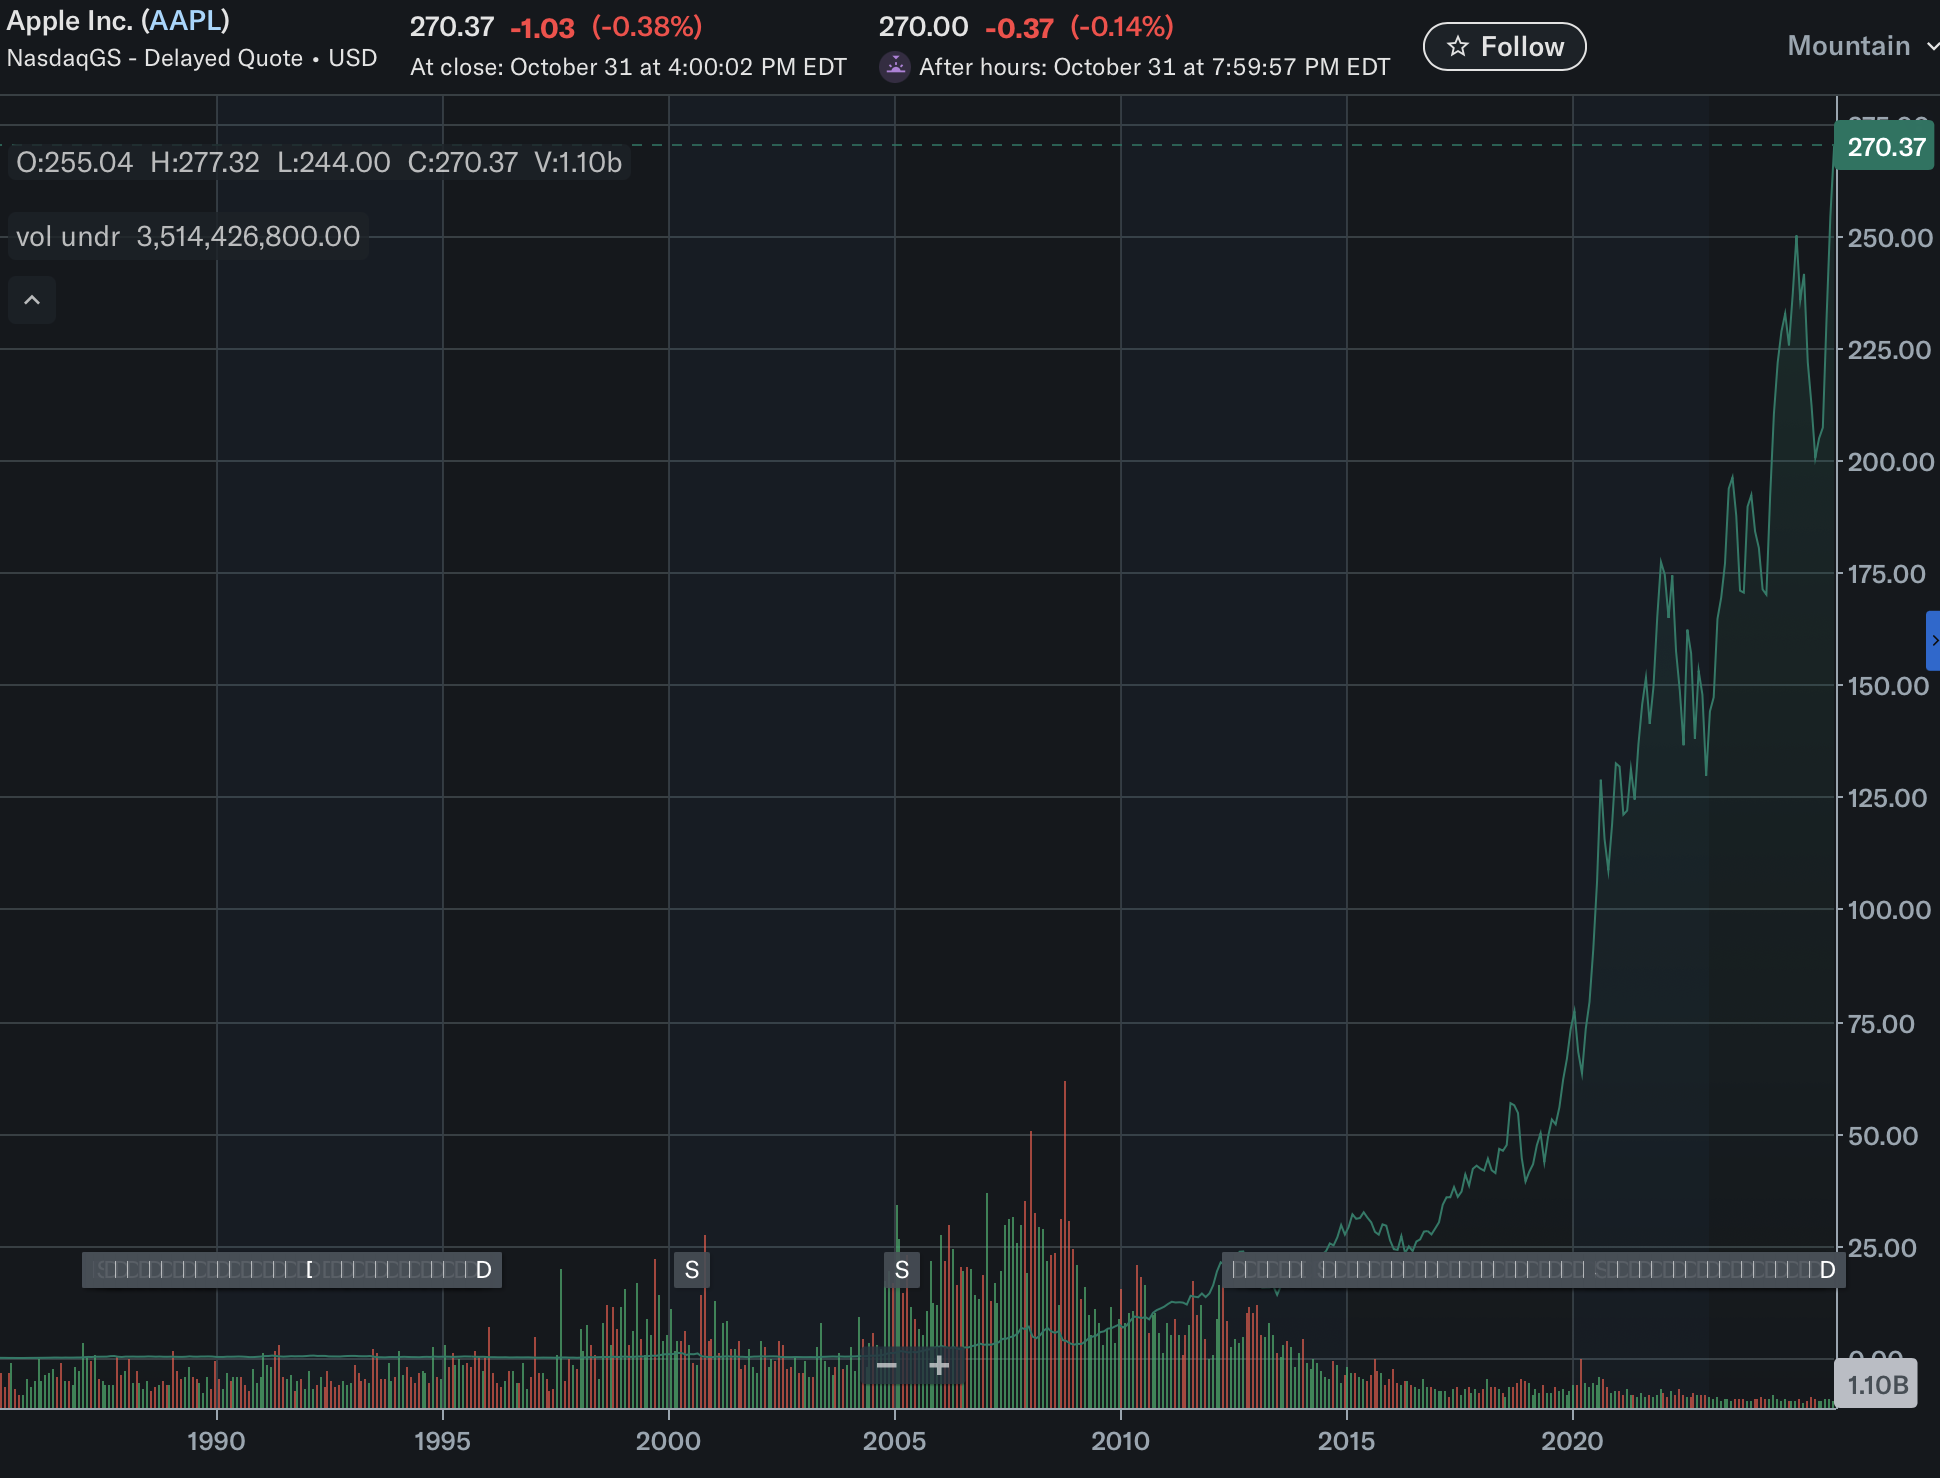Click the 1.10B volume label
1940x1478 pixels.
[1877, 1385]
